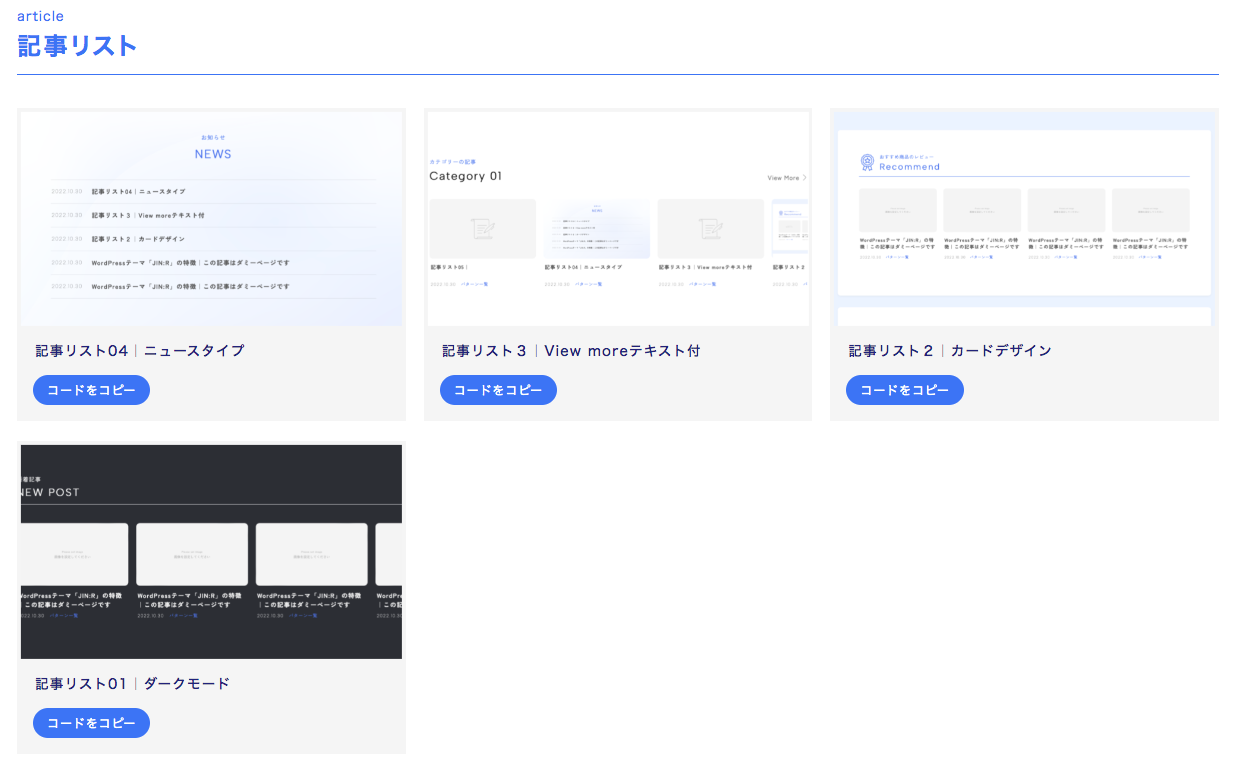Click the Recommend badge icon in preview
The height and width of the screenshot is (770, 1235).
coord(867,162)
